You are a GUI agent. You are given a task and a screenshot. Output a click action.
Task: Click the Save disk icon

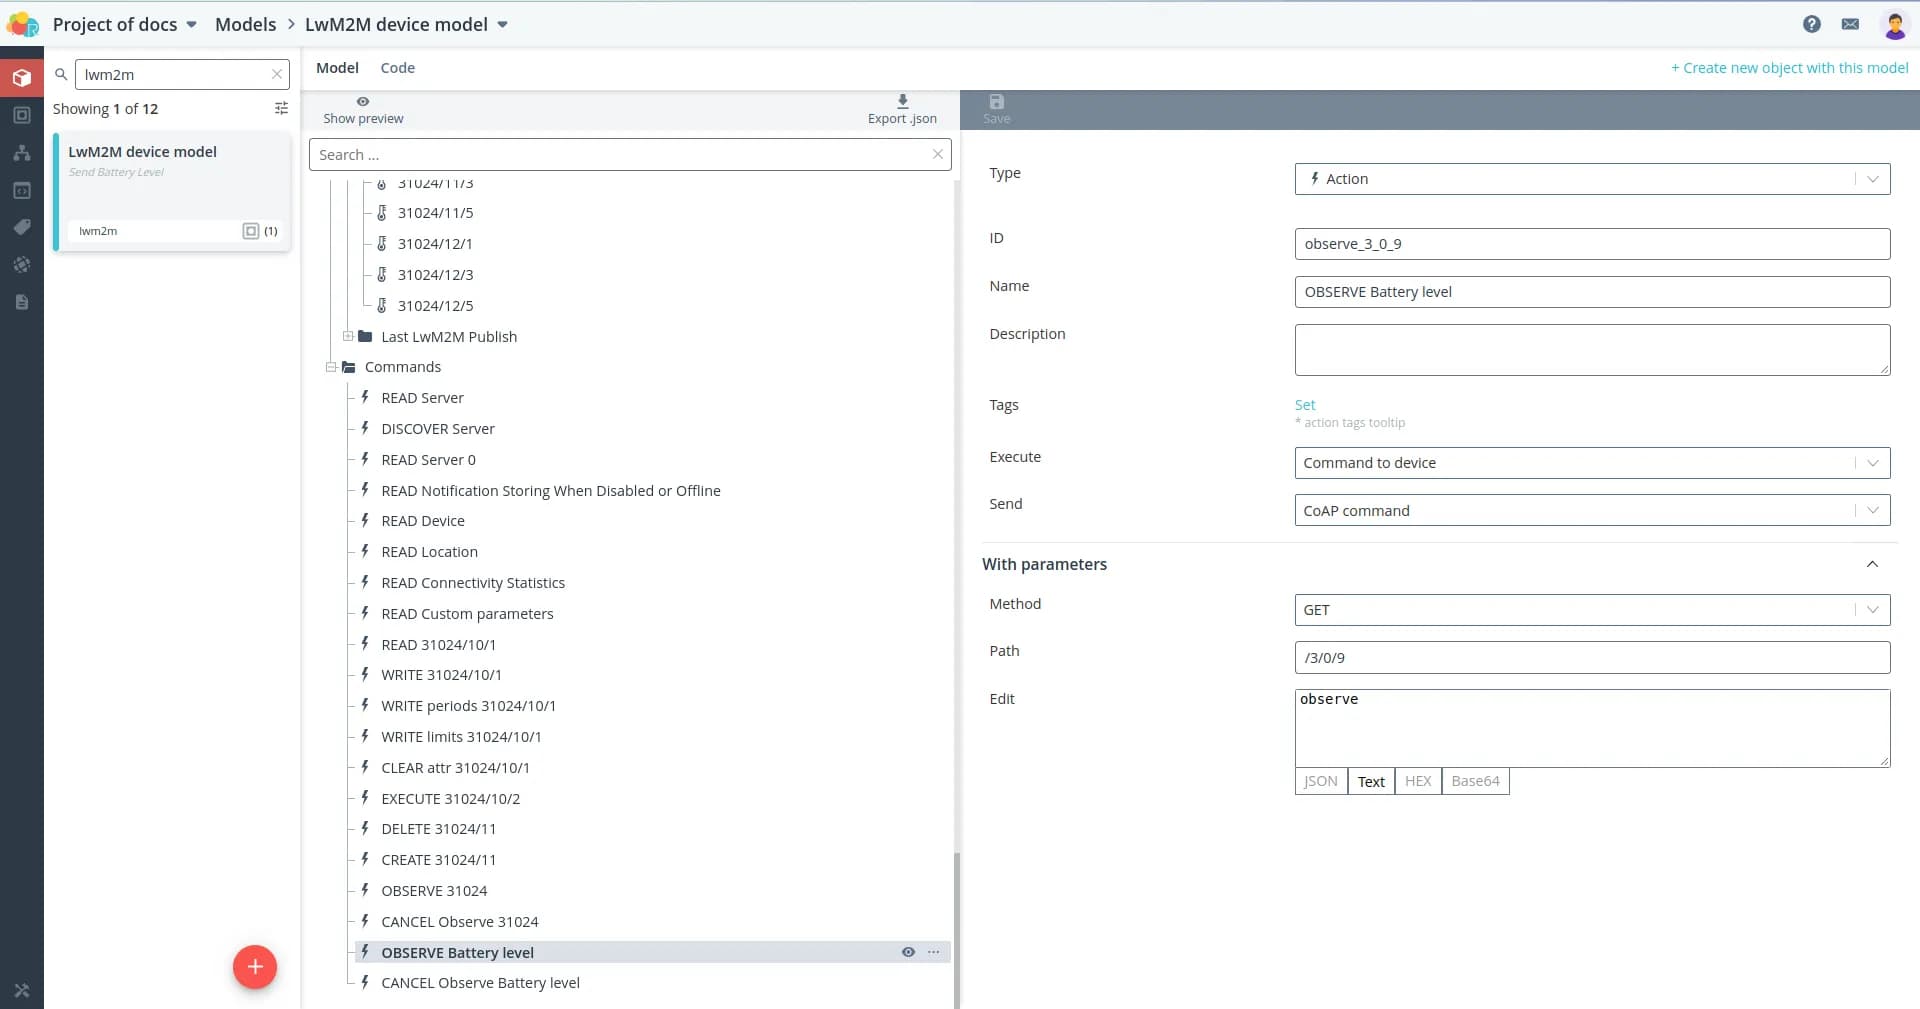pyautogui.click(x=996, y=102)
